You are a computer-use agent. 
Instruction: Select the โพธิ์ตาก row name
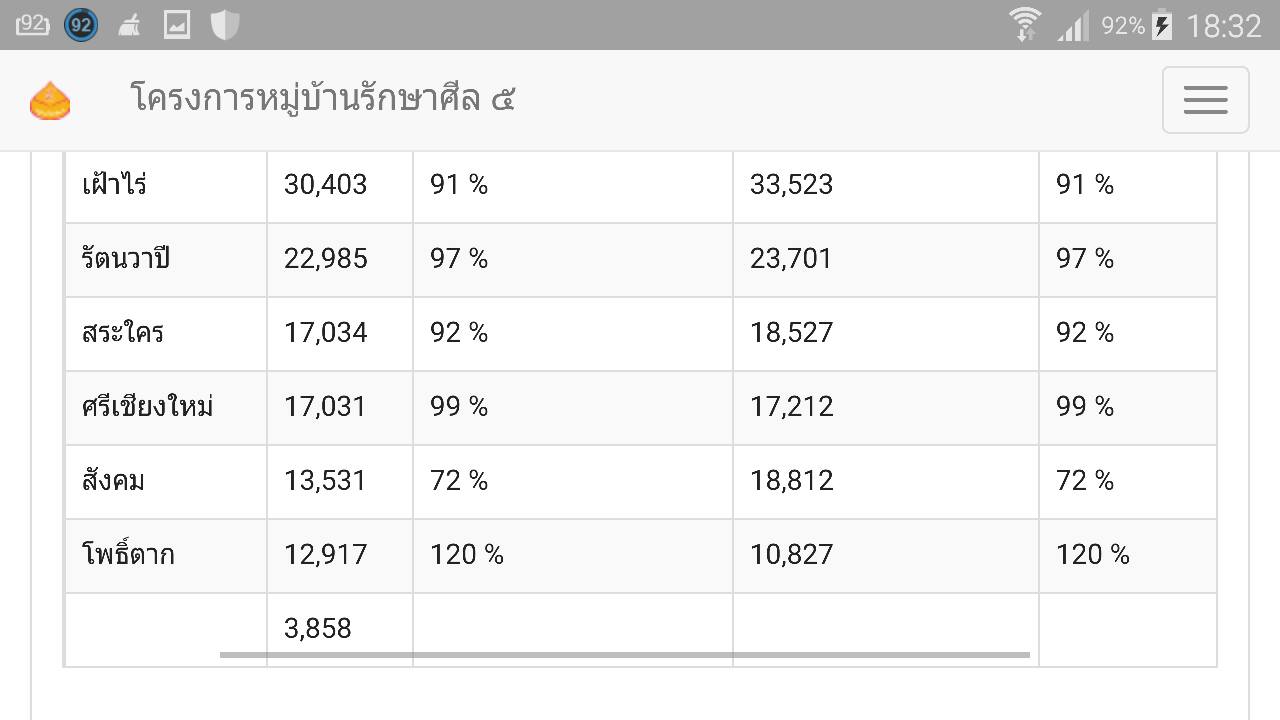(x=128, y=555)
